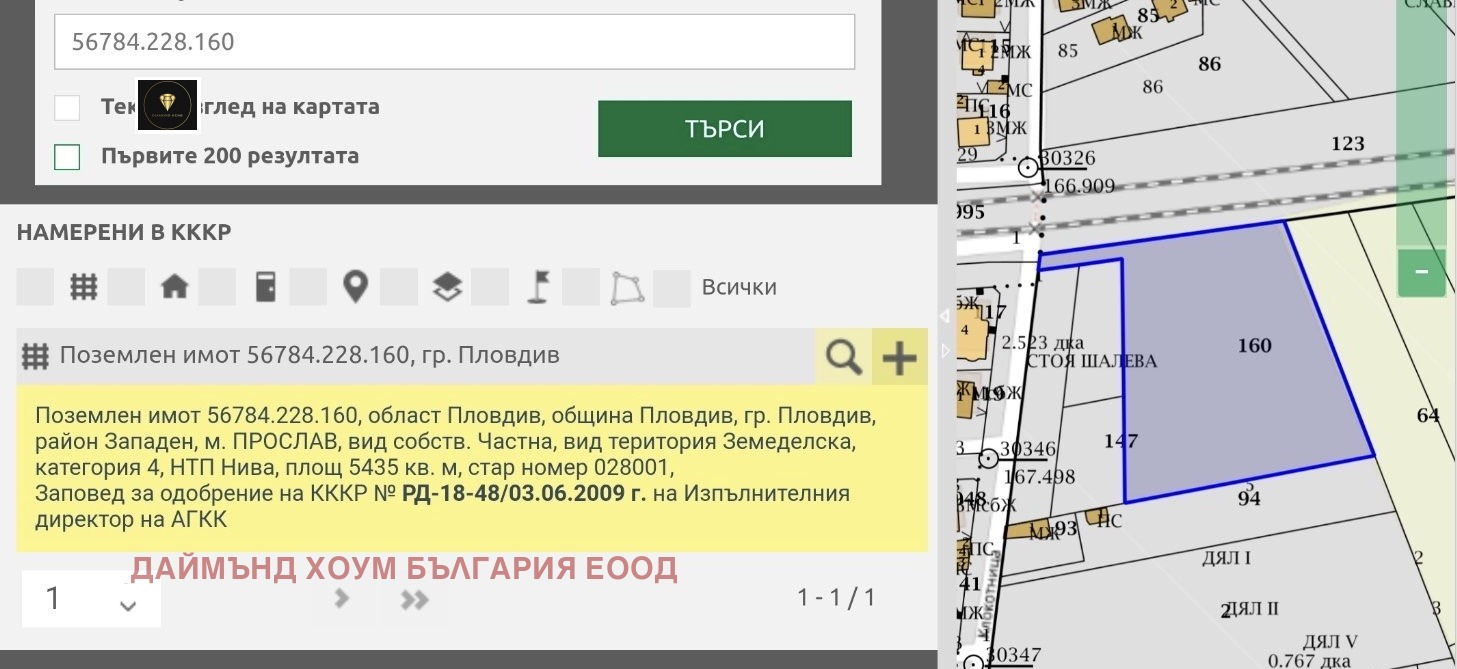Screen dimensions: 1457x669
Task: Enable the 'Текущ изглед на картата' checkbox
Action: tap(66, 106)
